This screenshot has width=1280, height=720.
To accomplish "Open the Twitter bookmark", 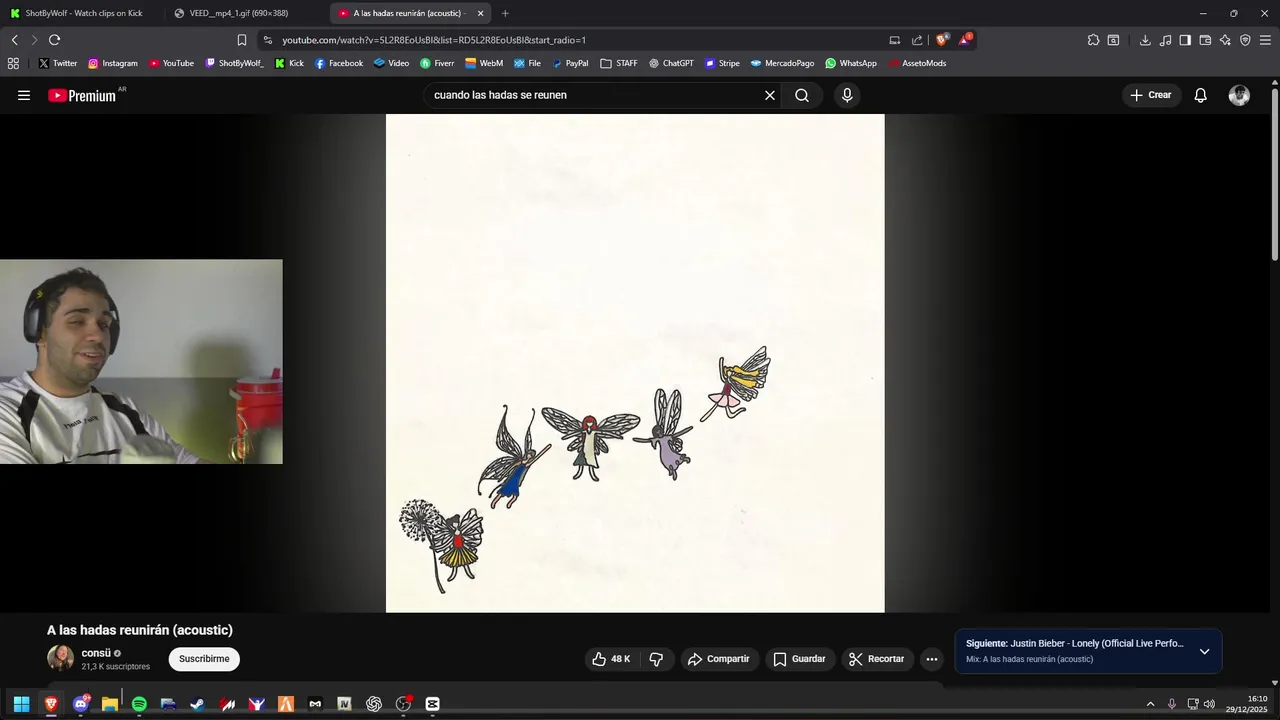I will [x=57, y=63].
